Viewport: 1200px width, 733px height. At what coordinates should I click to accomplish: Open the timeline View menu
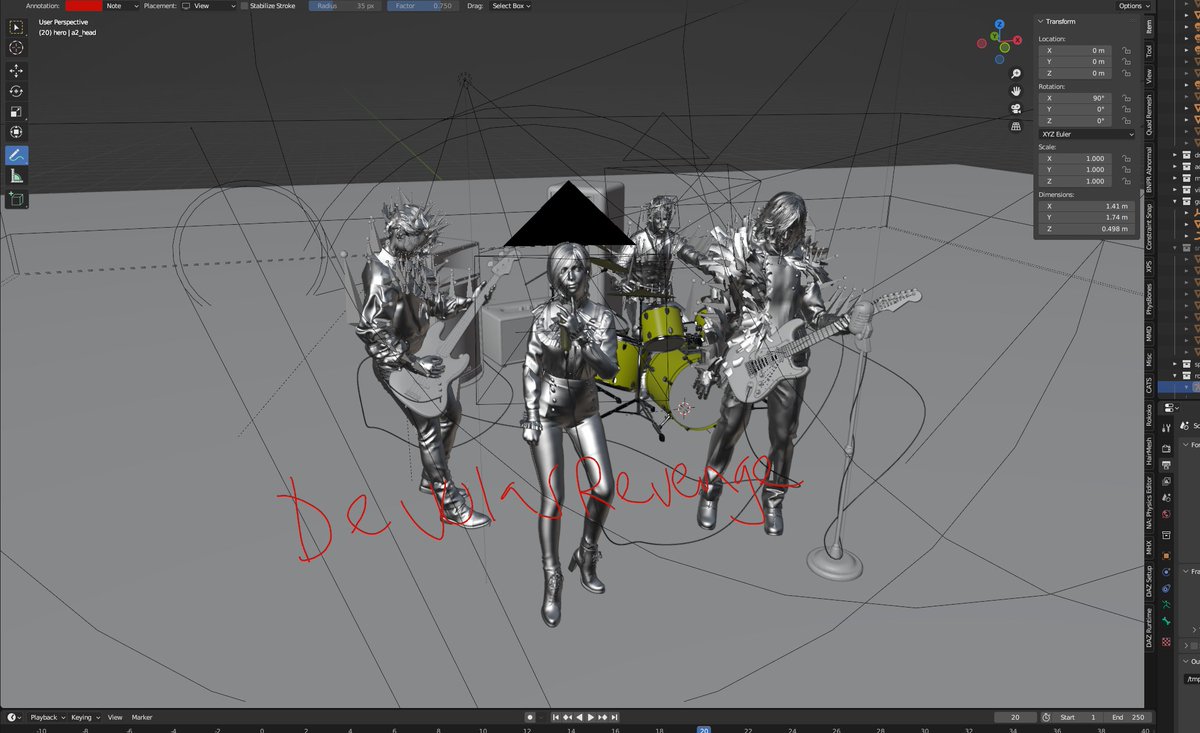point(115,717)
